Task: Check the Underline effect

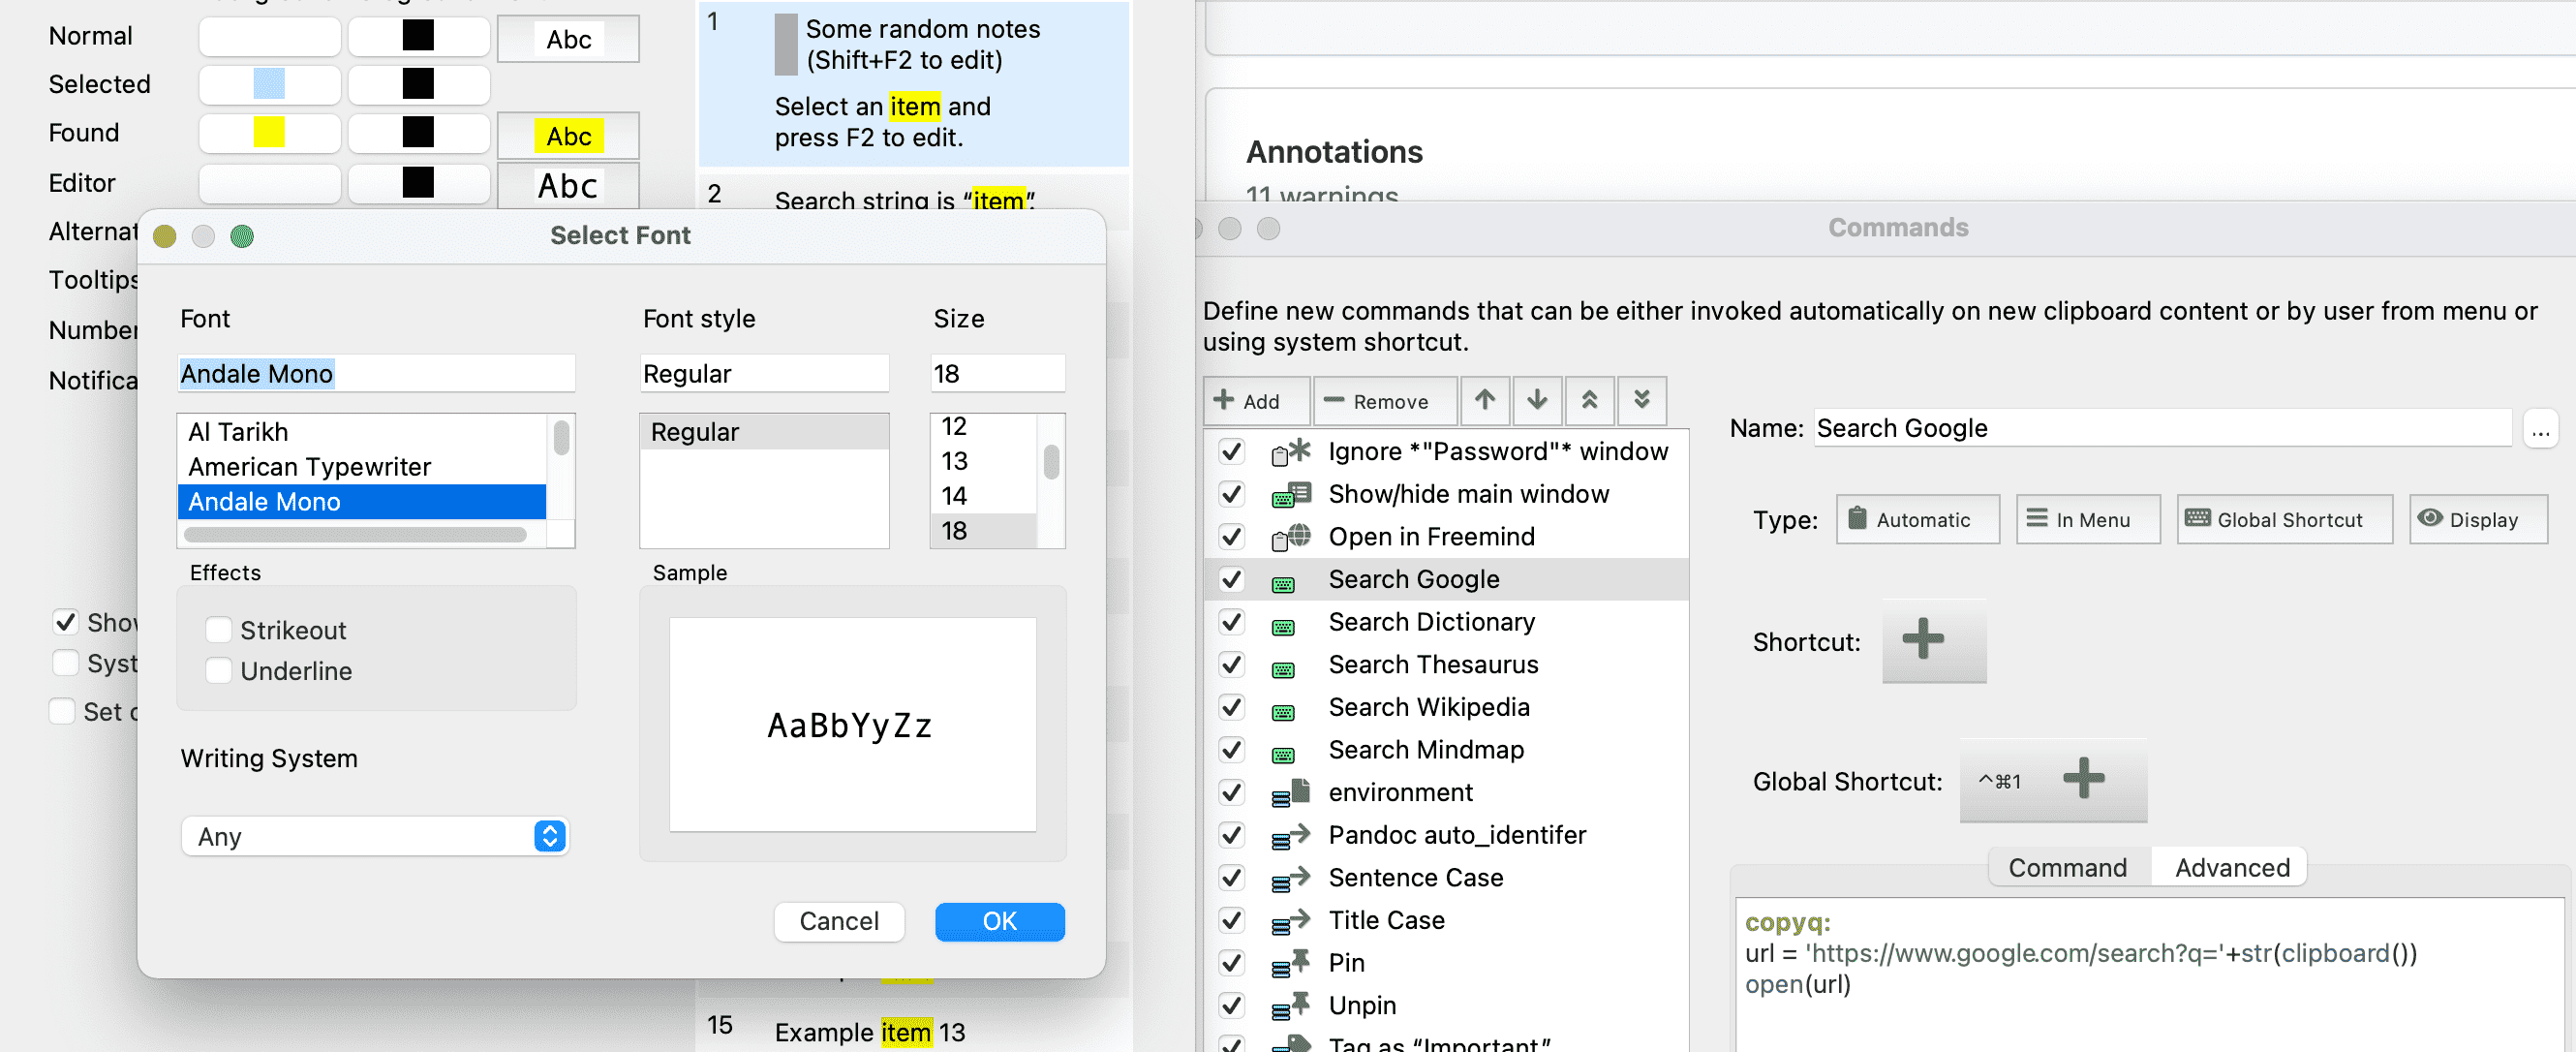Action: tap(219, 671)
